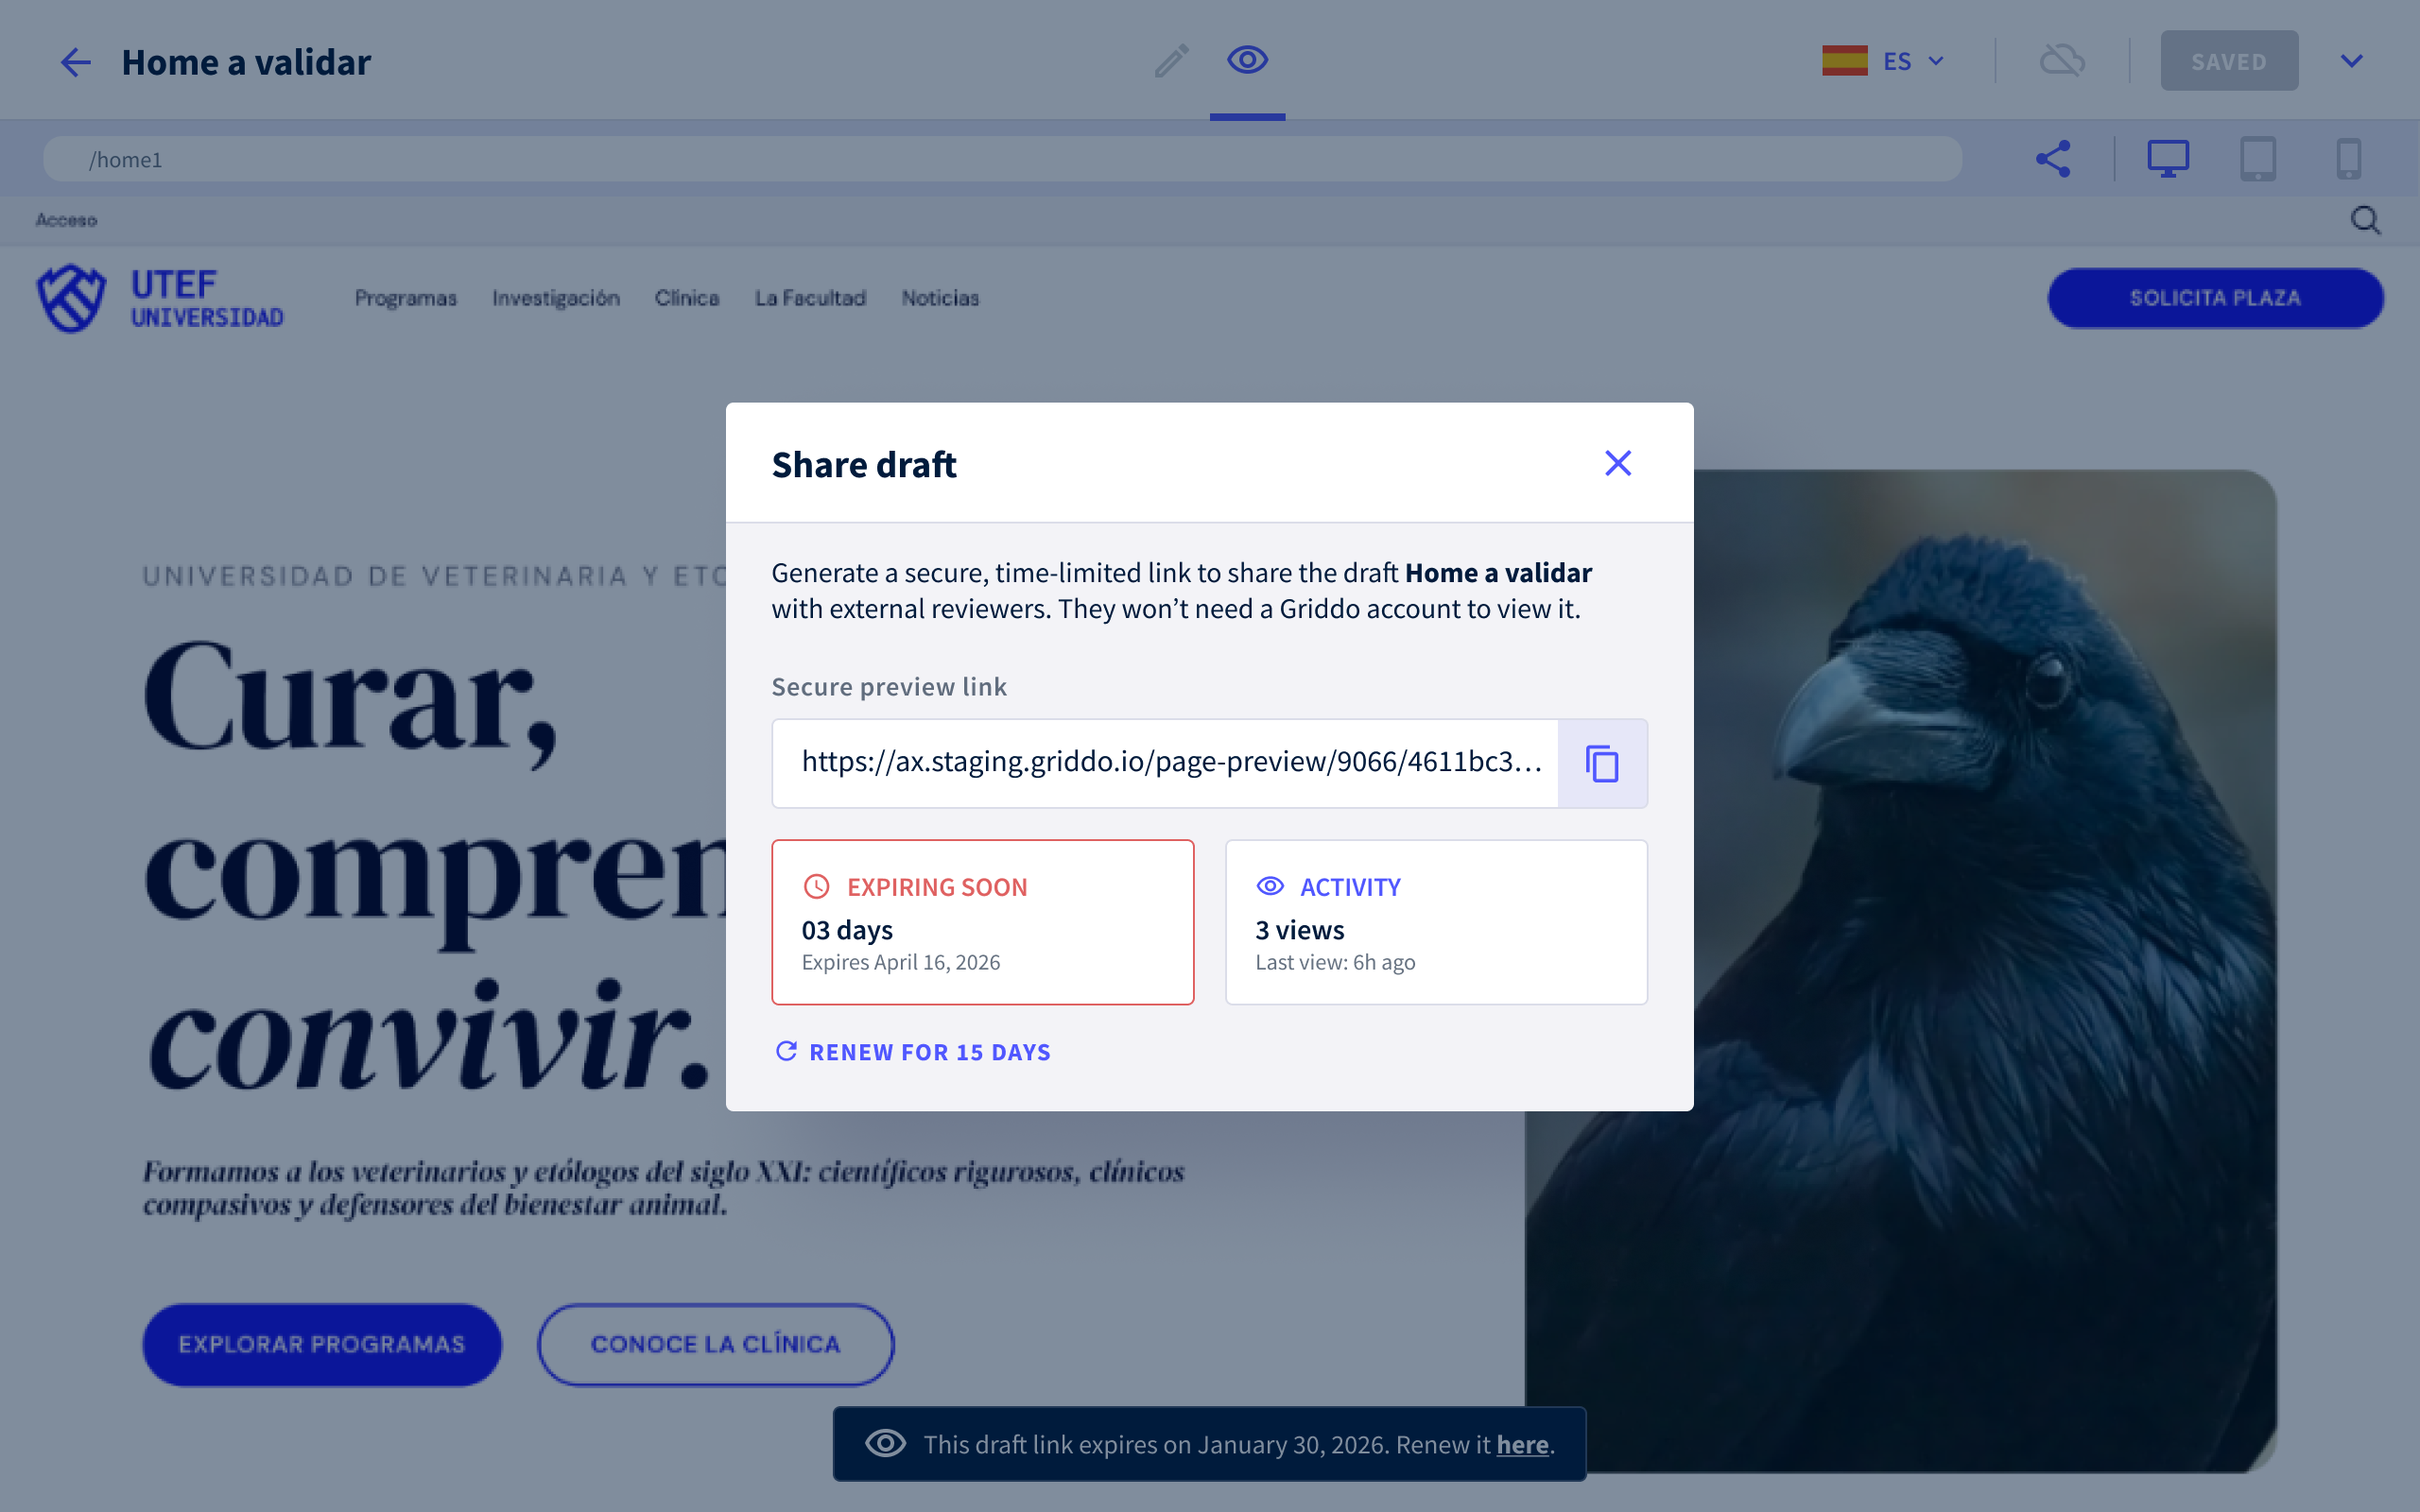
Task: Click the EXPLORAR PROGRAMAS button
Action: pyautogui.click(x=322, y=1344)
